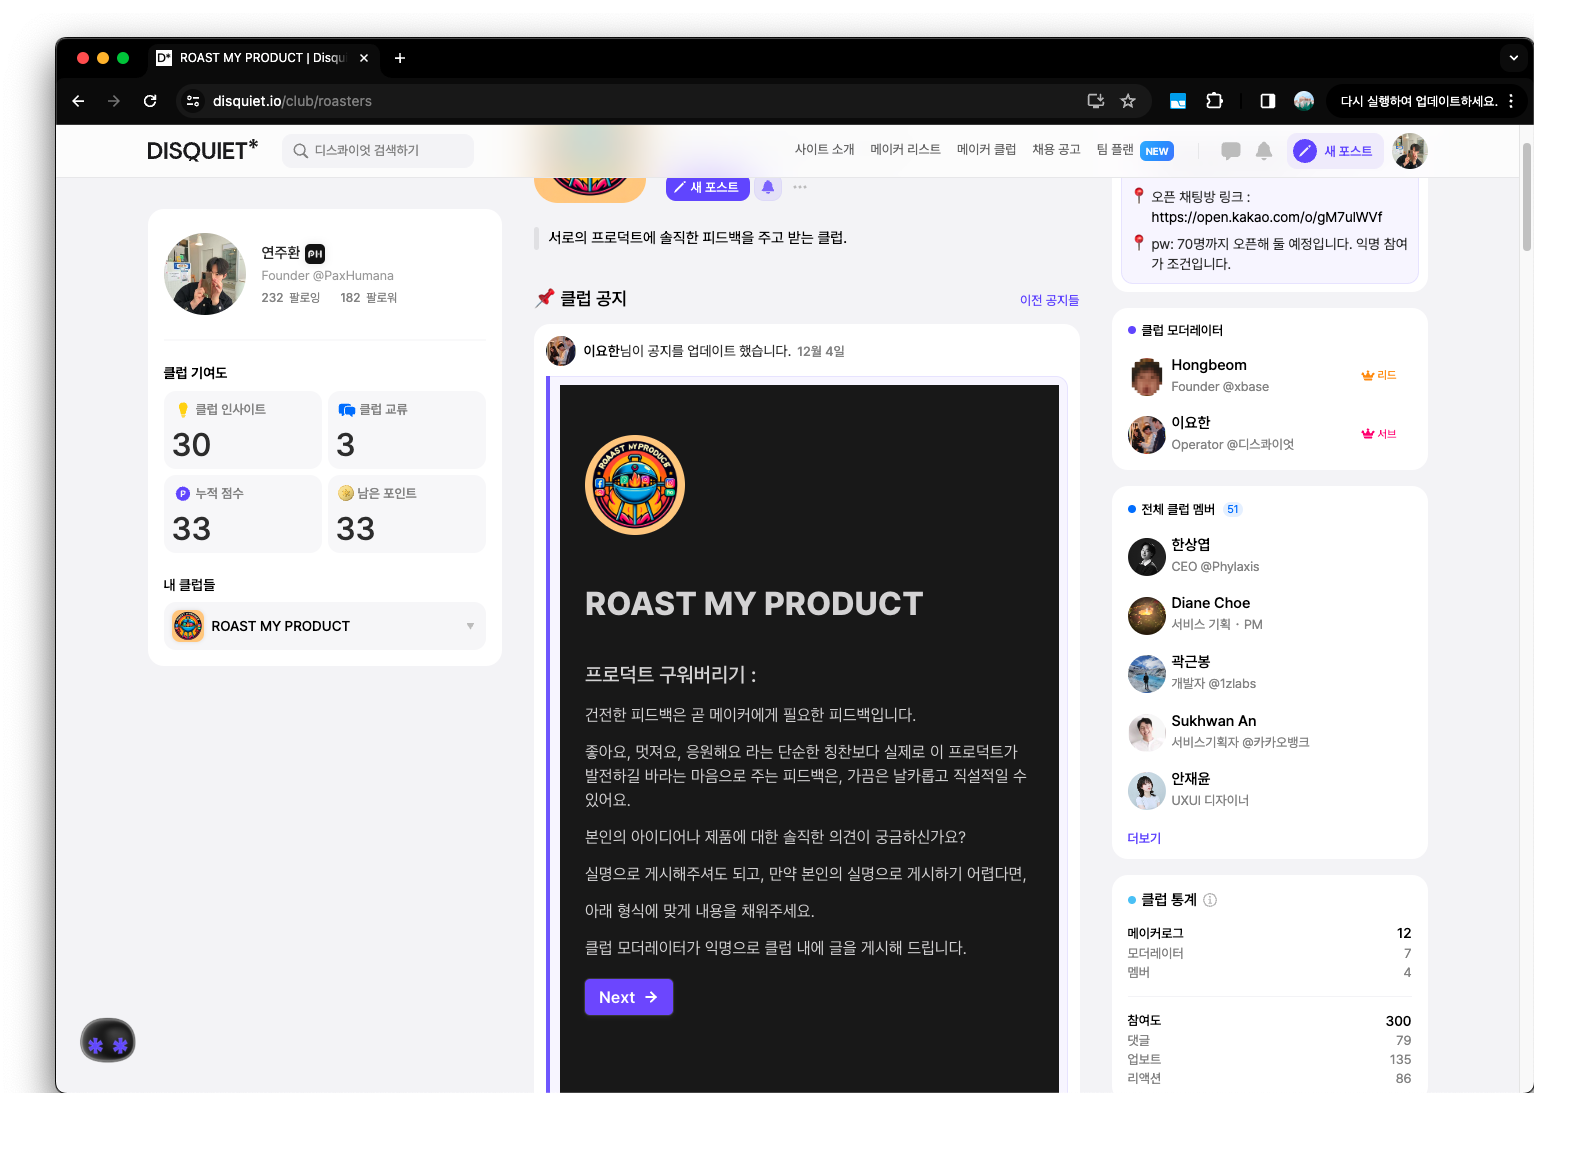Click the 다시 실행하여 업데이트하세요 update button

coord(1419,101)
